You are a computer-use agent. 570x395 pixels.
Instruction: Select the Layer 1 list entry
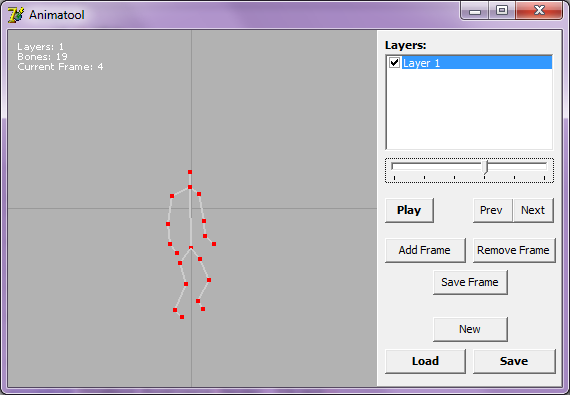(x=477, y=63)
